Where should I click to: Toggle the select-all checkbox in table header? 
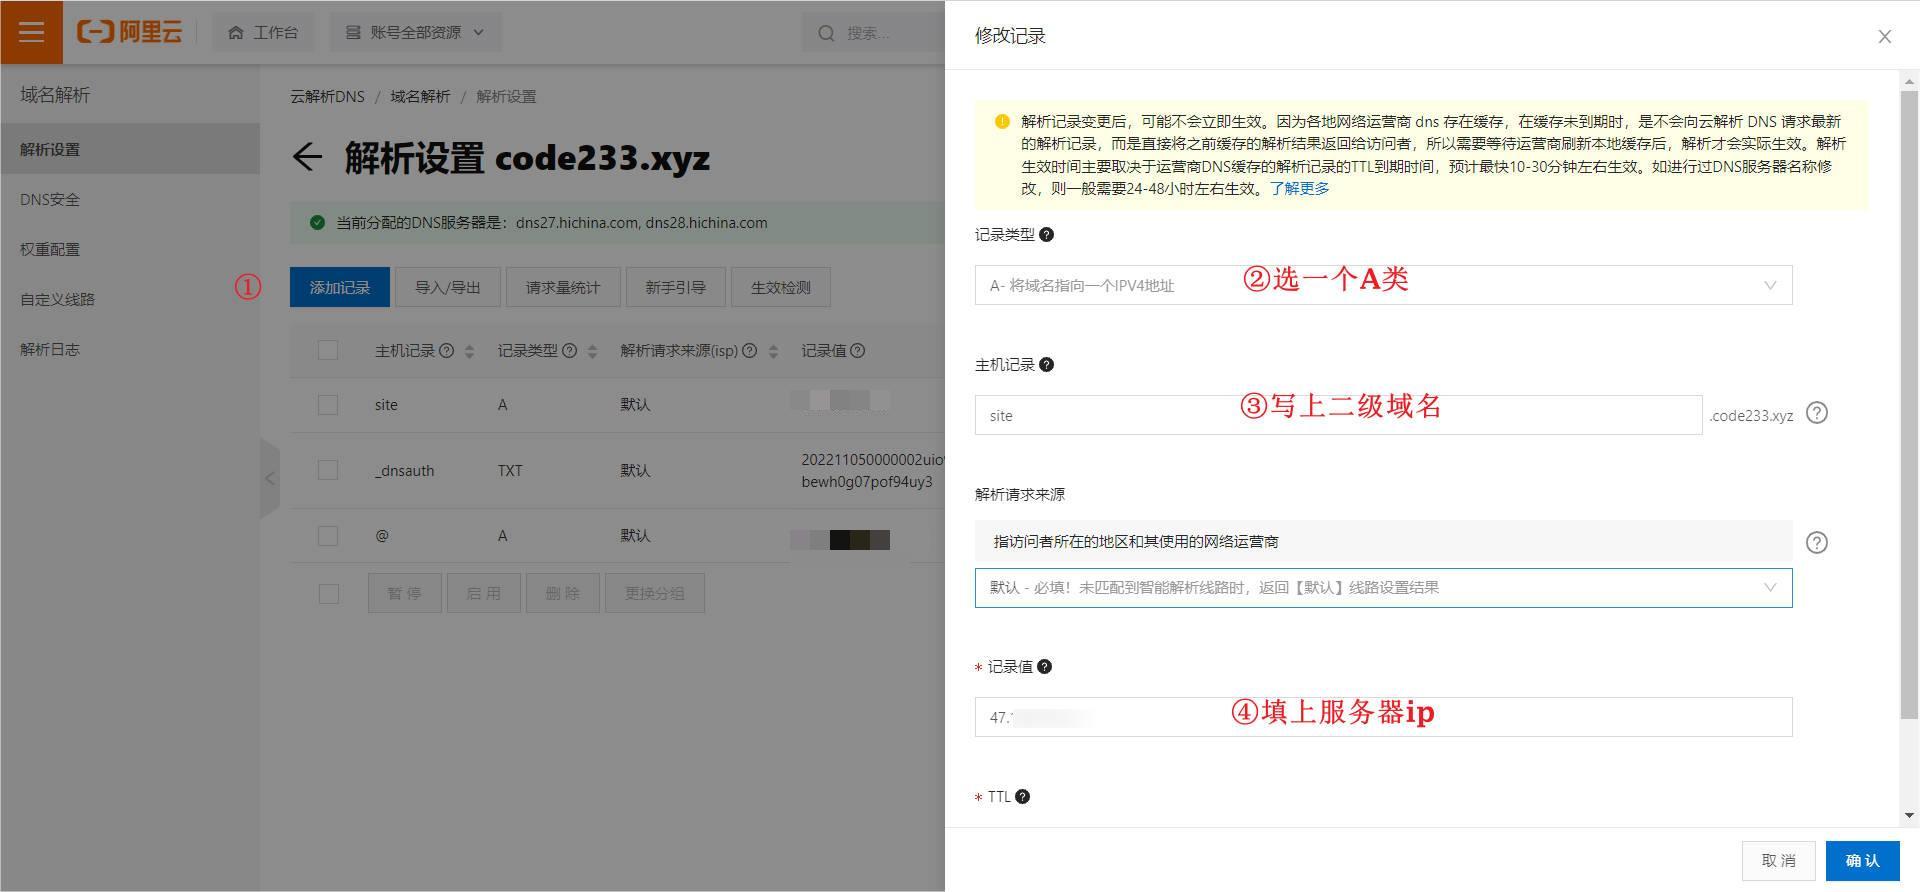tap(327, 350)
